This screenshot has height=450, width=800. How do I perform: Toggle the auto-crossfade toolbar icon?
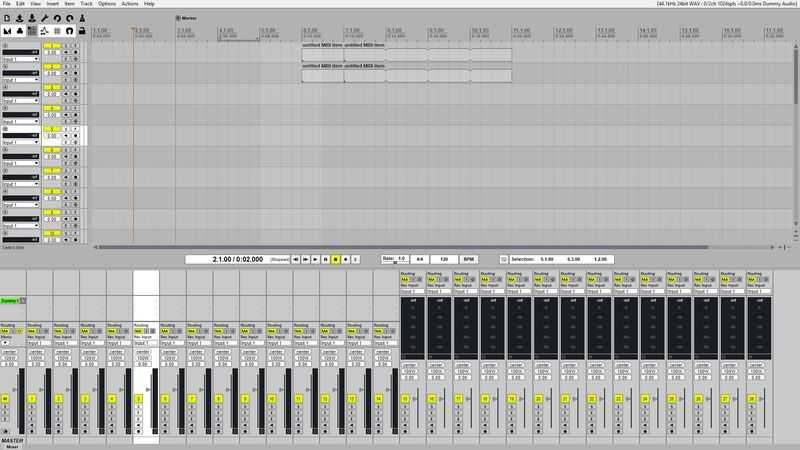7,31
